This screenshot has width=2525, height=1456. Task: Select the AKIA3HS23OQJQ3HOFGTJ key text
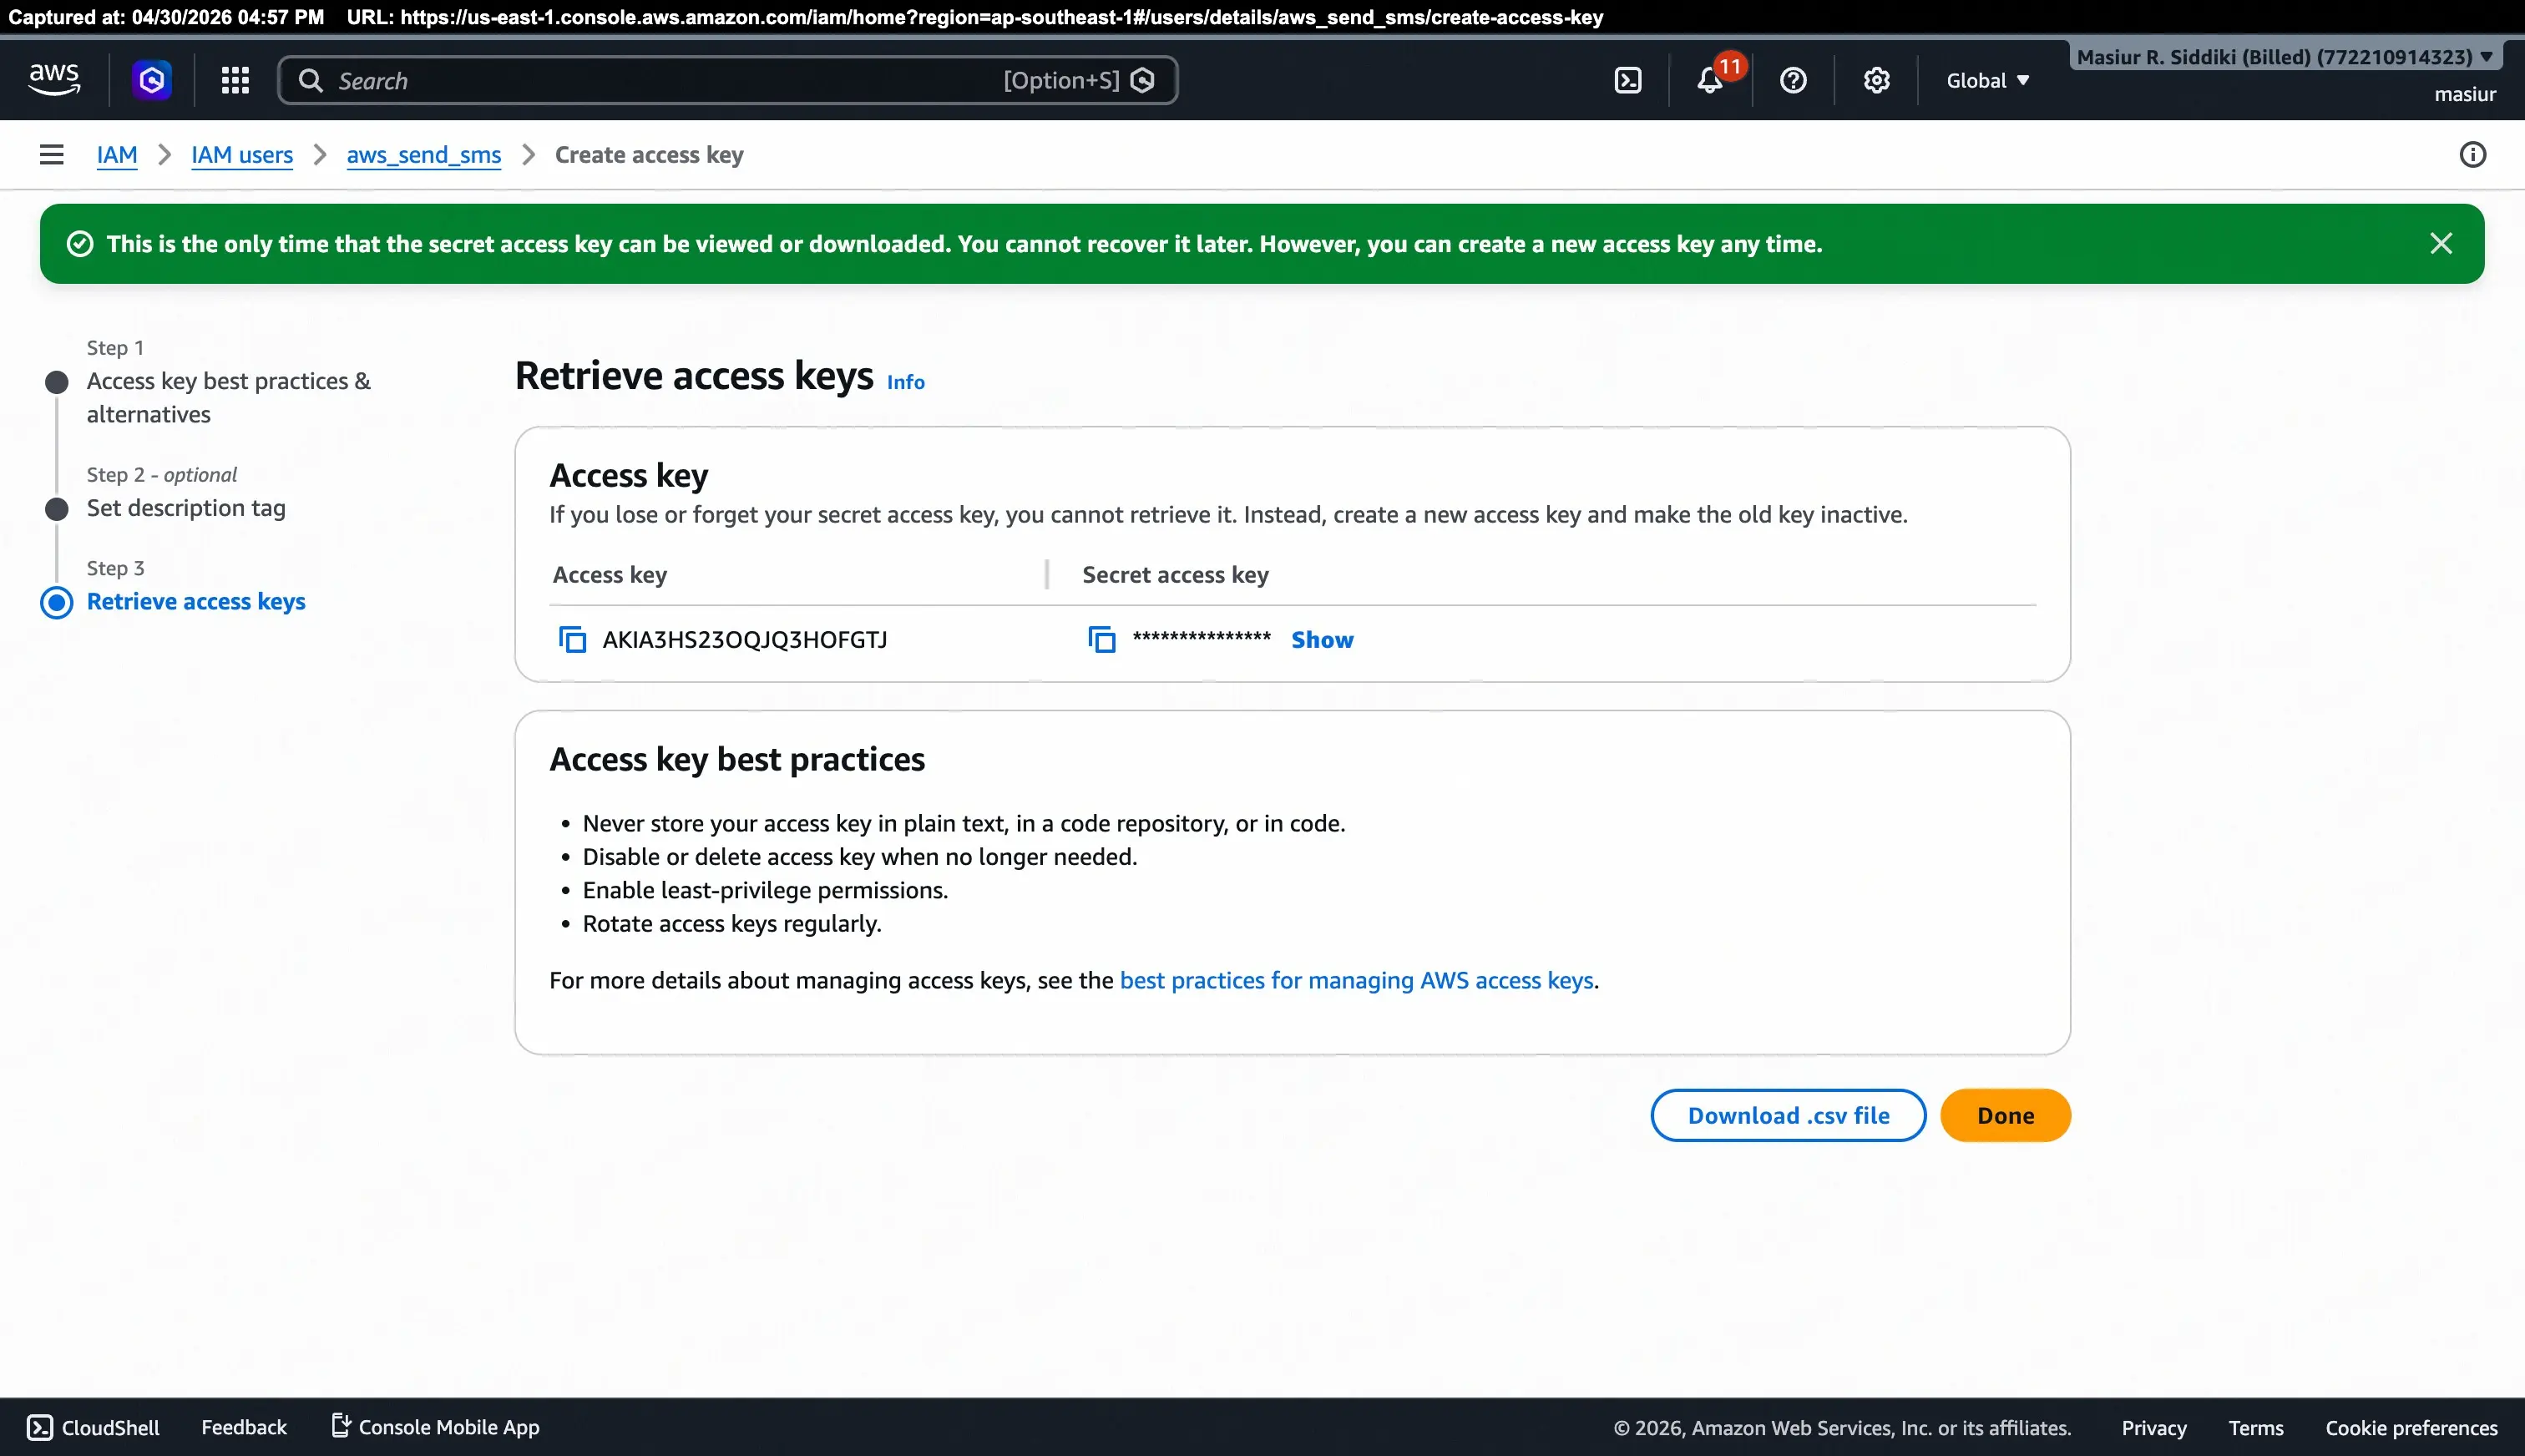coord(745,639)
